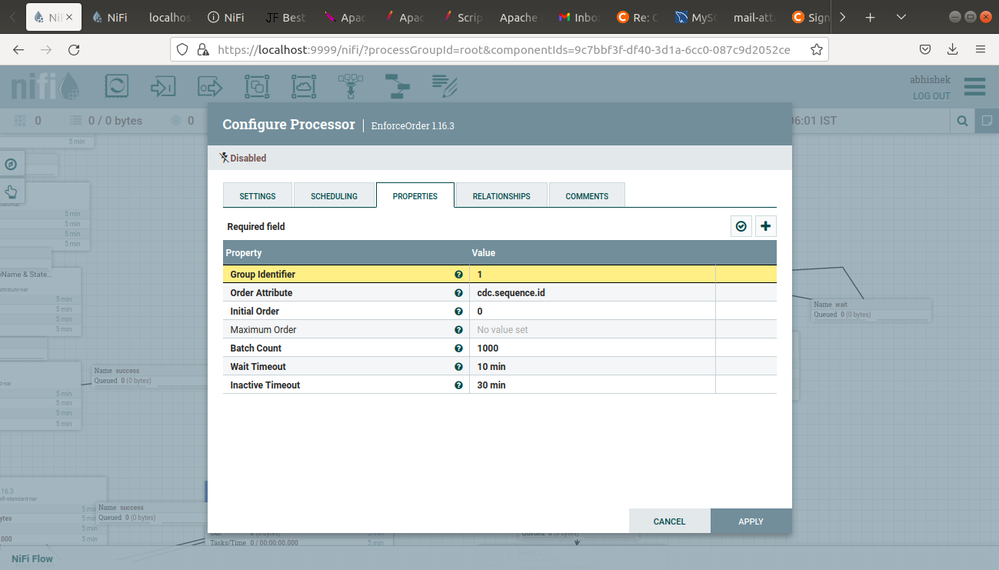The width and height of the screenshot is (999, 570).
Task: Select the Comments tab
Action: [x=587, y=196]
